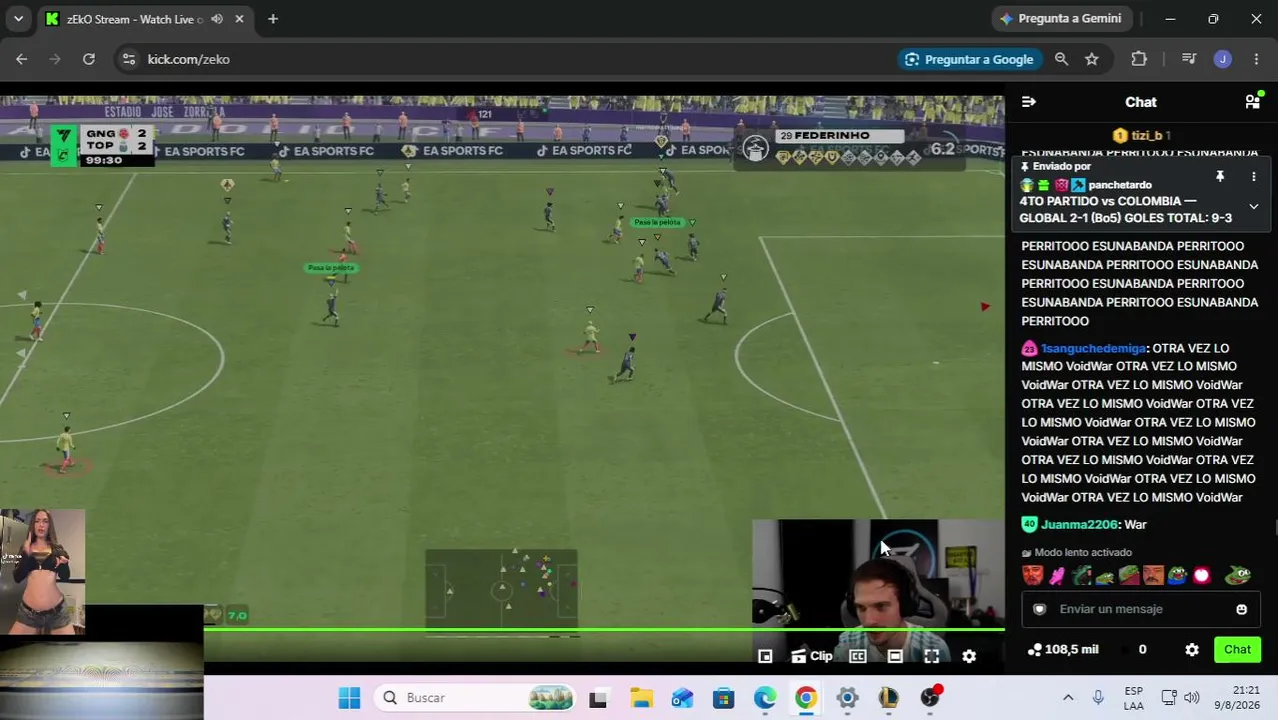Reload the kick.com page
1278x720 pixels.
point(89,59)
